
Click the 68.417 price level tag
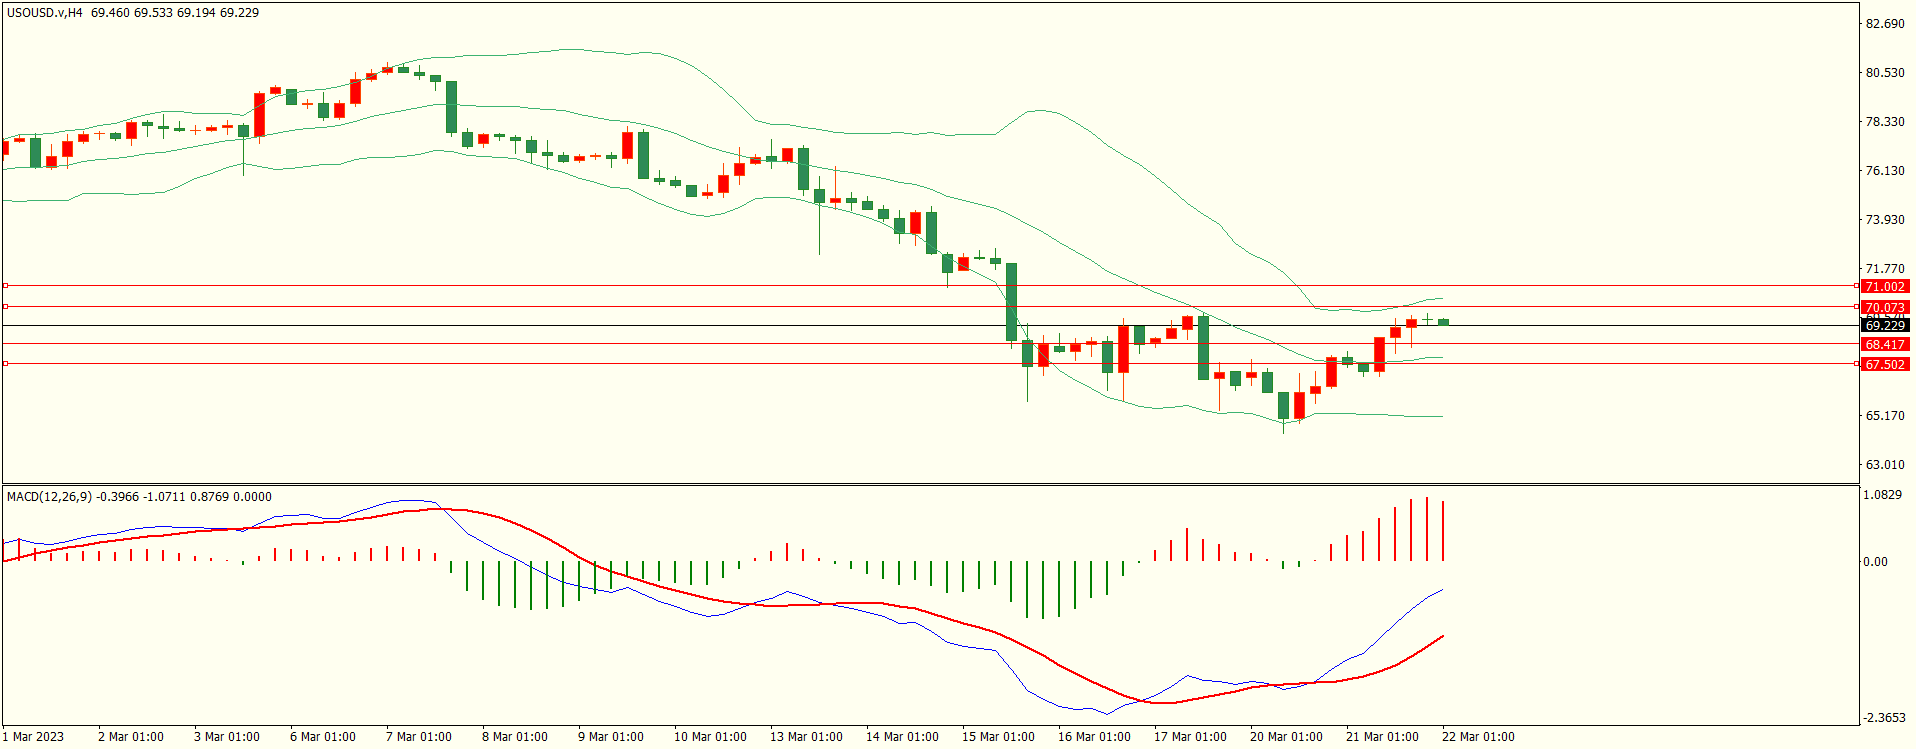[1885, 344]
